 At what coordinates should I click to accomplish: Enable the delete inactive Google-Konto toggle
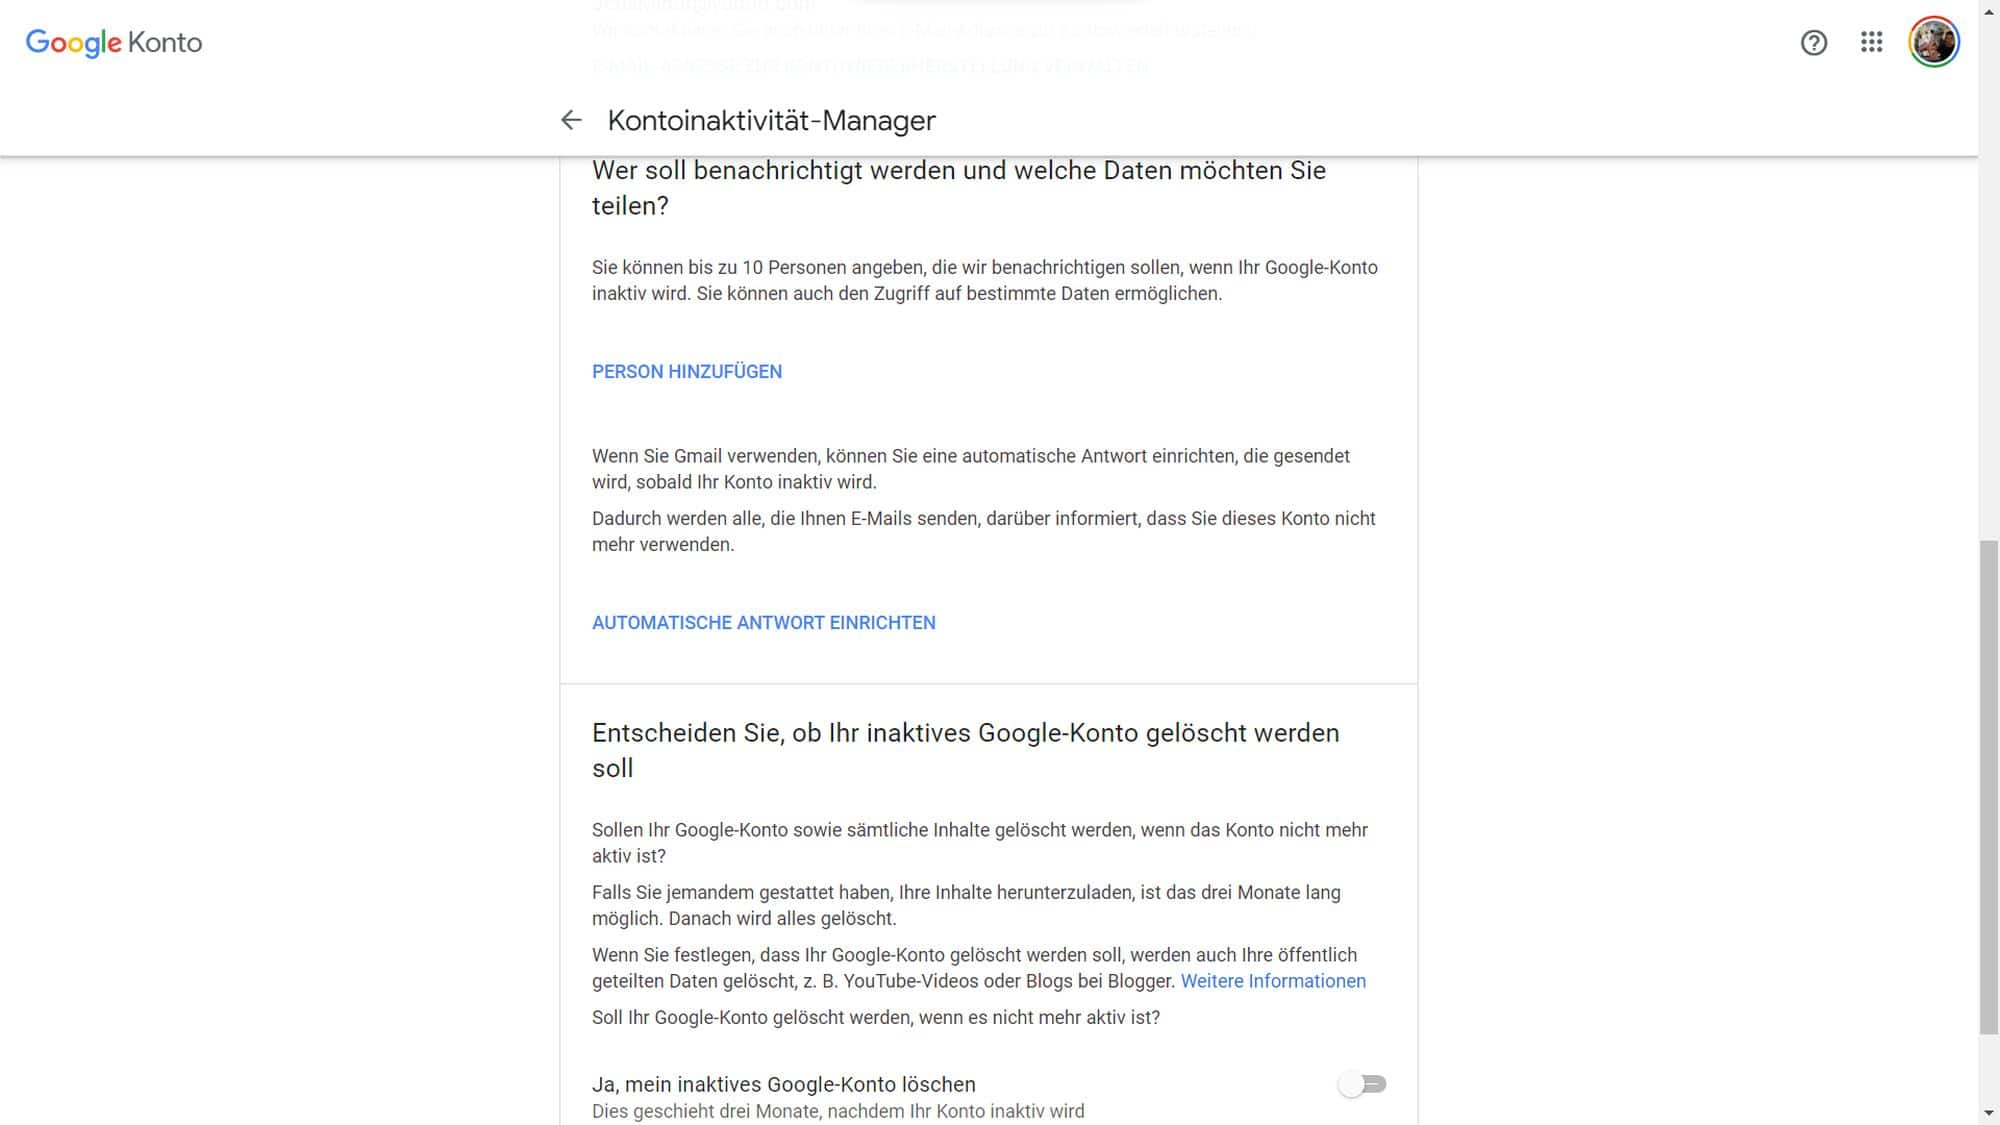[x=1363, y=1084]
